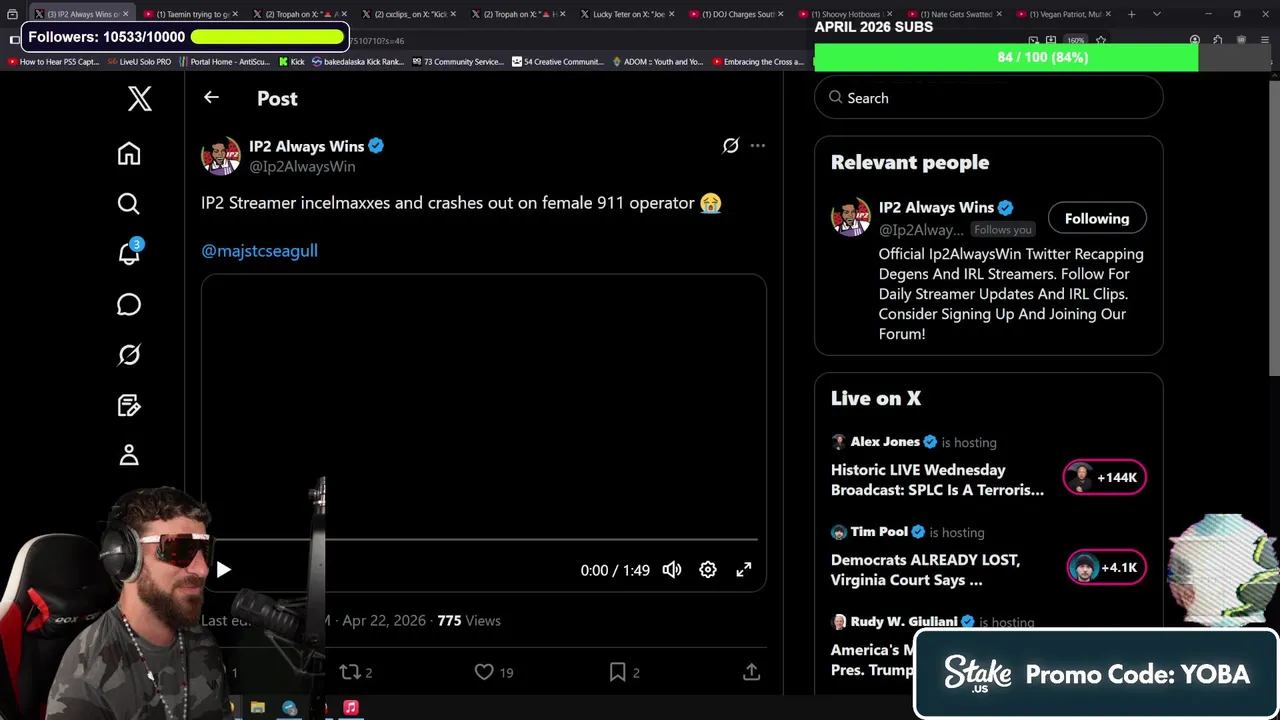Switch to Lucky Teter on X tab

627,14
